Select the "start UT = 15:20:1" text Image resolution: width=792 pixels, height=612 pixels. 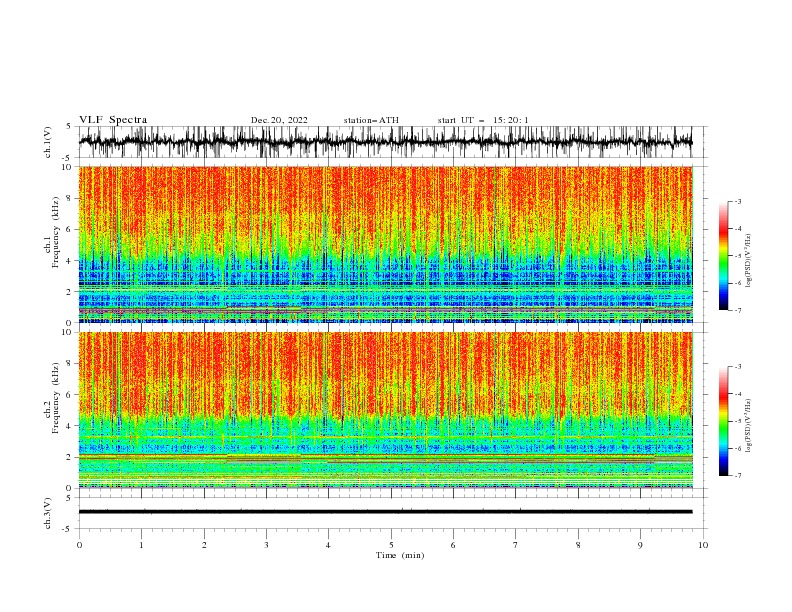click(482, 120)
